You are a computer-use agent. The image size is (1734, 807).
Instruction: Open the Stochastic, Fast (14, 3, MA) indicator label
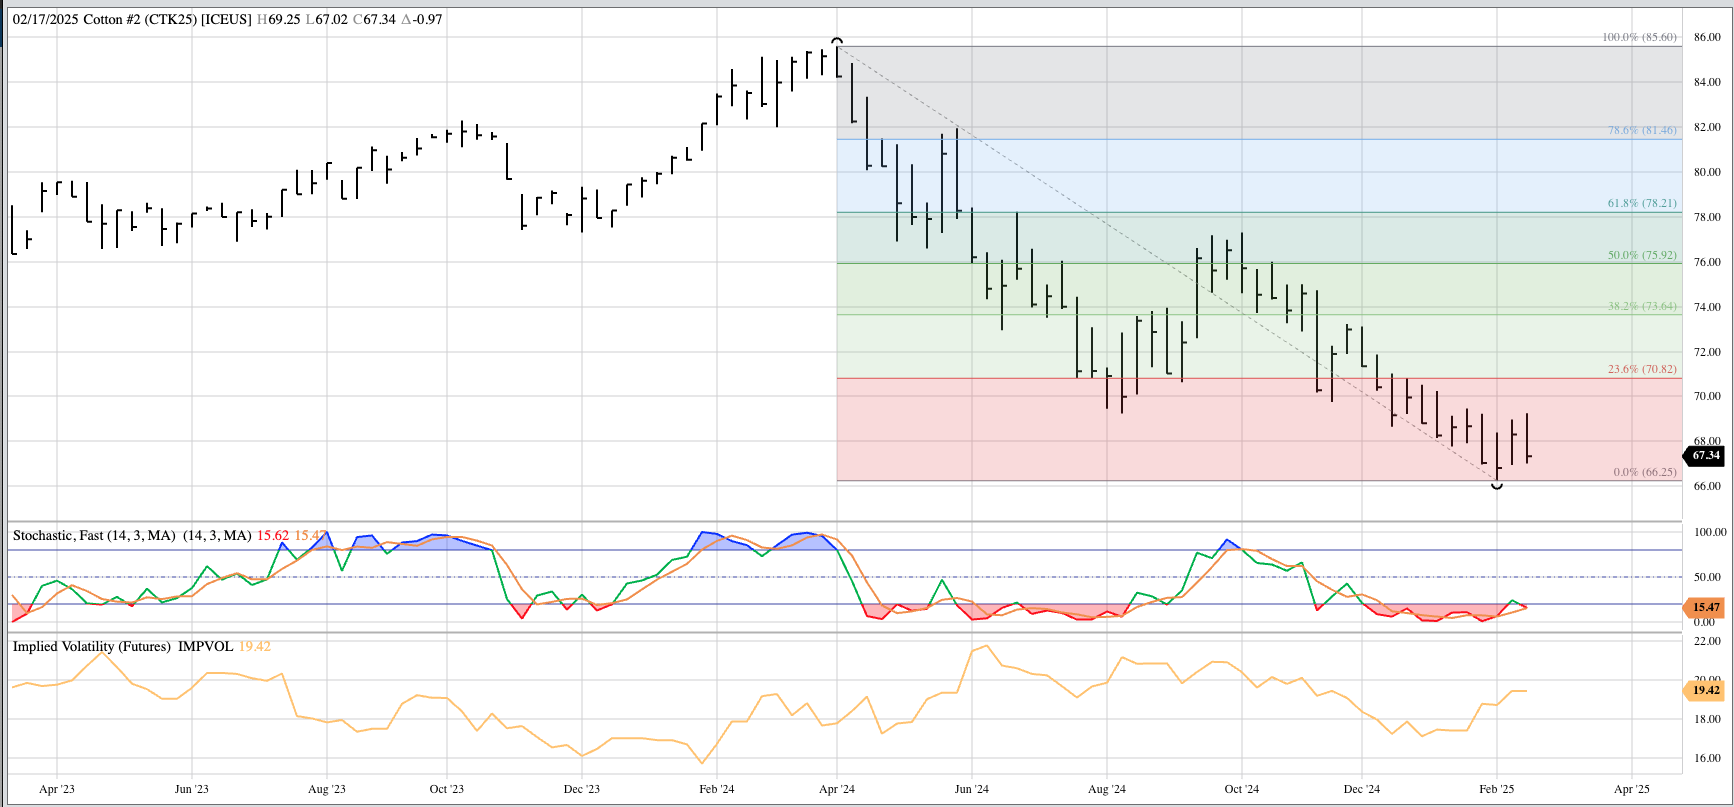[94, 536]
